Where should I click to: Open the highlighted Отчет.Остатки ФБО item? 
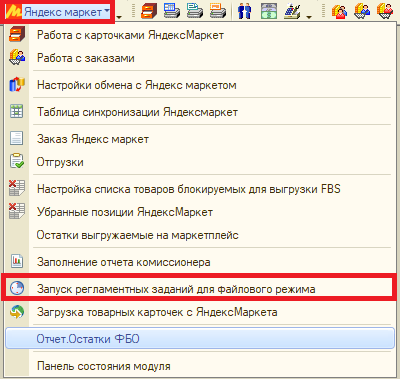click(200, 339)
